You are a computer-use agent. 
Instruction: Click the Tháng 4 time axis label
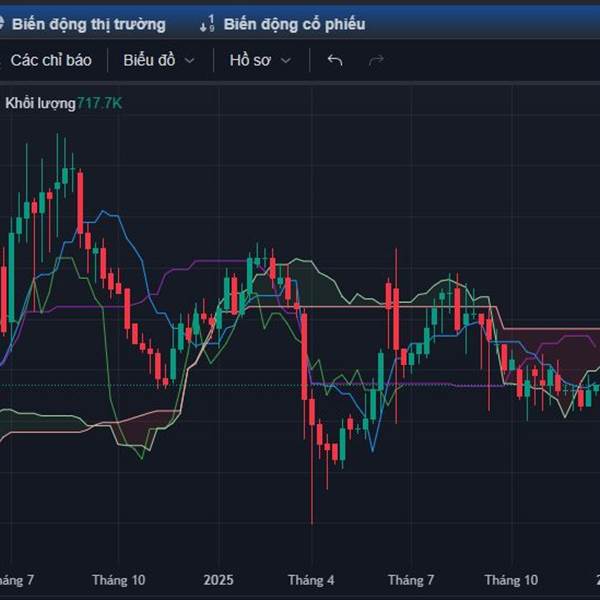pos(311,580)
